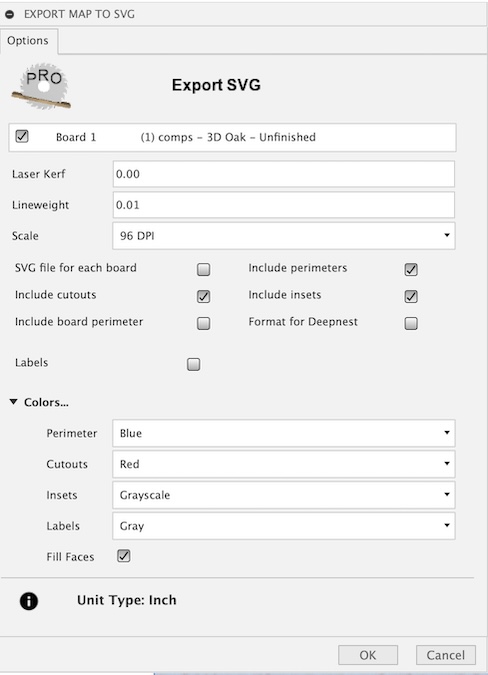Image resolution: width=488 pixels, height=675 pixels.
Task: Toggle Include insets checkbox
Action: [411, 296]
